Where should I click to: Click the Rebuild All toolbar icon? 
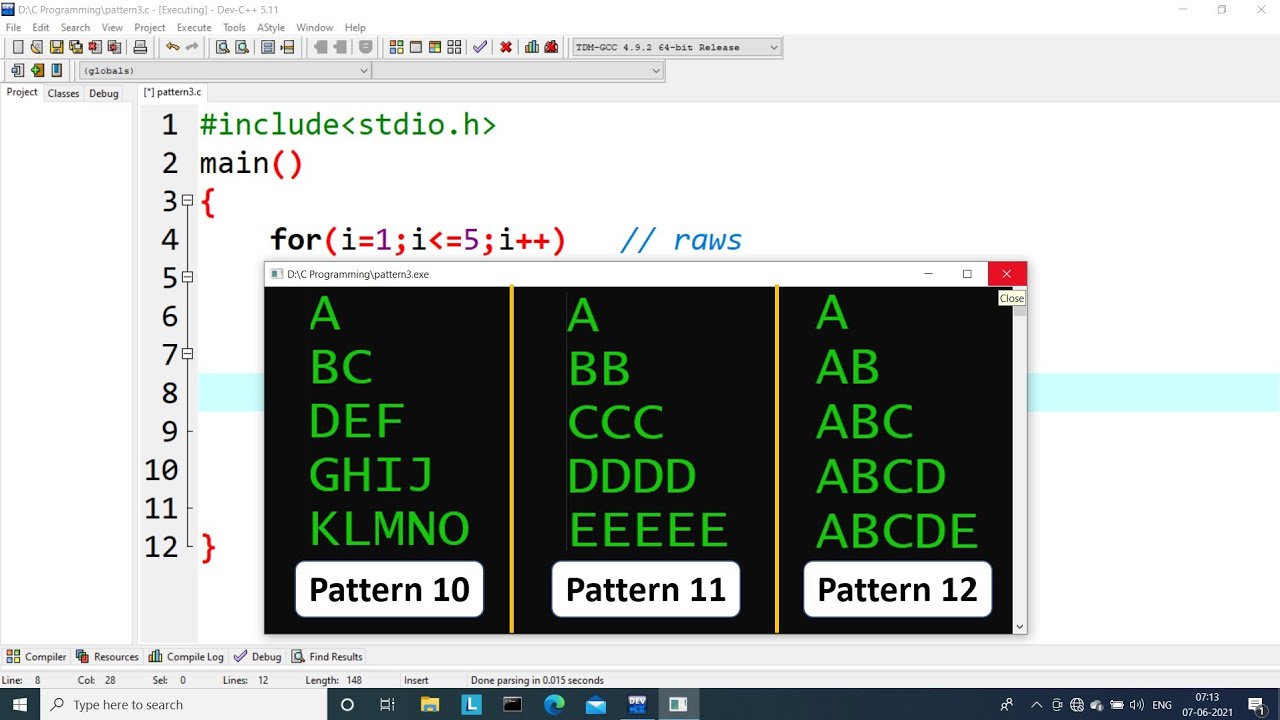tap(454, 47)
